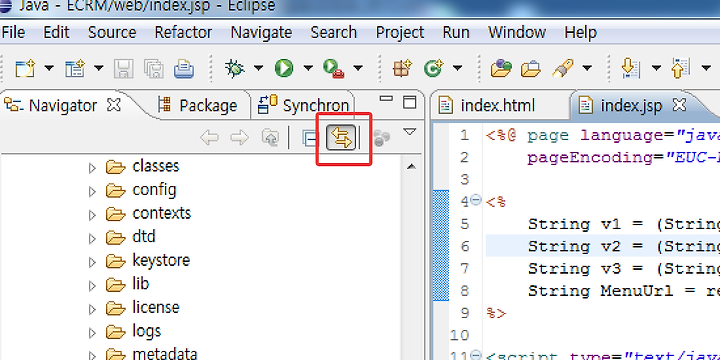Open the Search dropdown arrow
Image resolution: width=720 pixels, height=360 pixels.
[x=587, y=68]
